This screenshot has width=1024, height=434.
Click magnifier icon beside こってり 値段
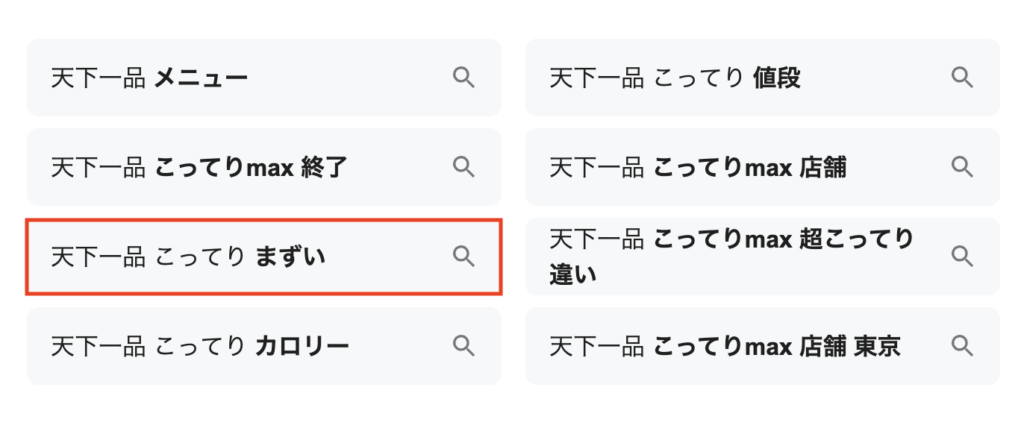963,78
